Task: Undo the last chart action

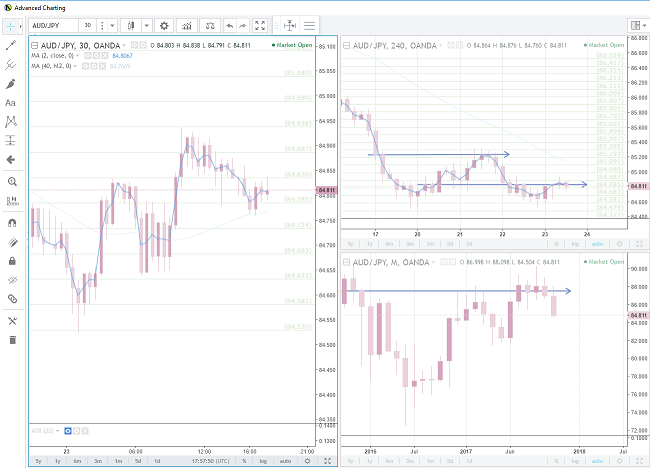Action: tap(229, 25)
